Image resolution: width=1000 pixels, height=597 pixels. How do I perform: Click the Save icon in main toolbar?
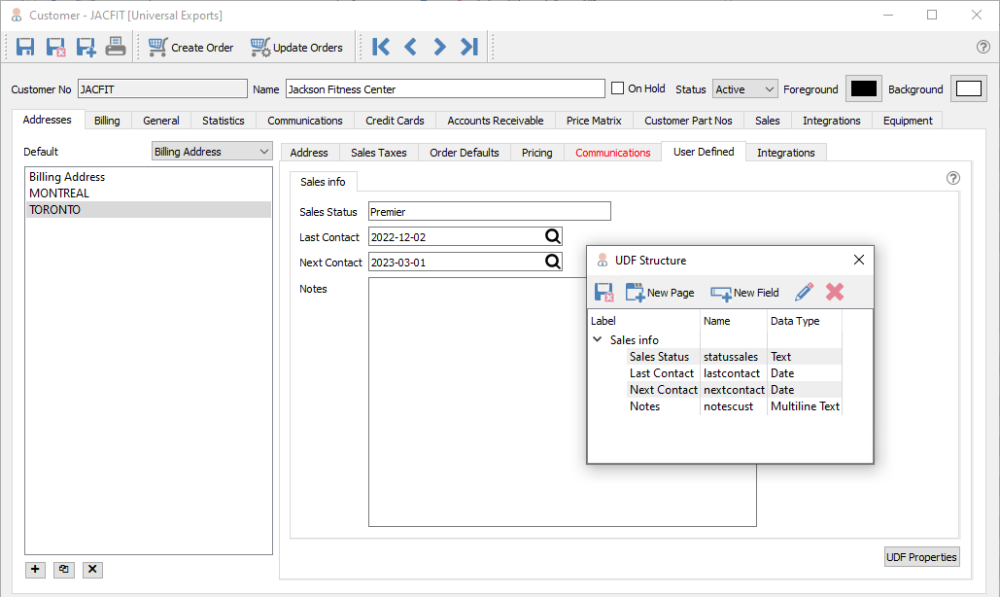[x=25, y=47]
